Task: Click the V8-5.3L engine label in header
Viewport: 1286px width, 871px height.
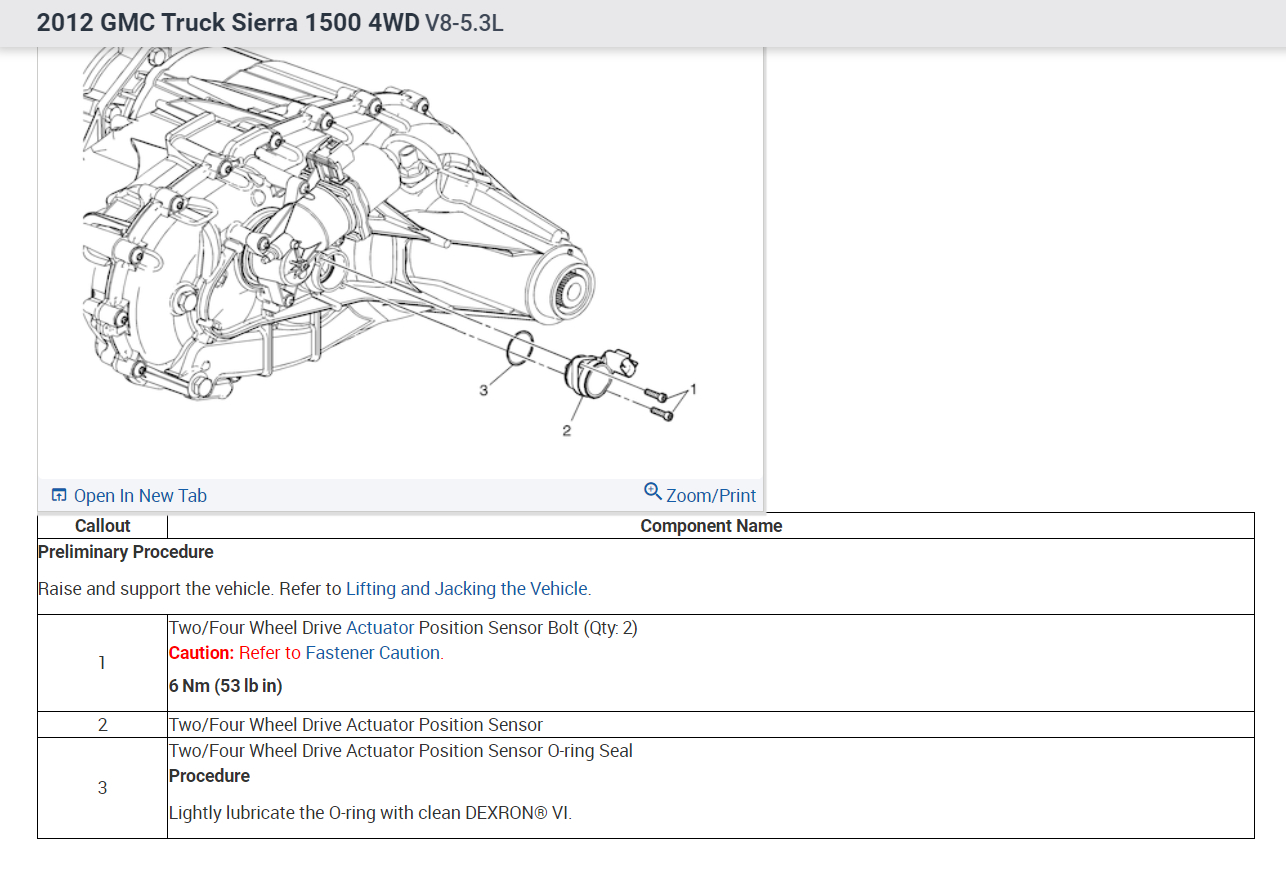Action: point(464,23)
